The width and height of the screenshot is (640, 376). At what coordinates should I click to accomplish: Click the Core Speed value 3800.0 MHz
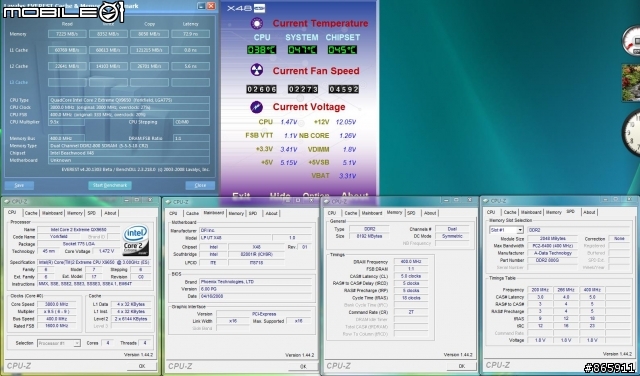(56, 305)
